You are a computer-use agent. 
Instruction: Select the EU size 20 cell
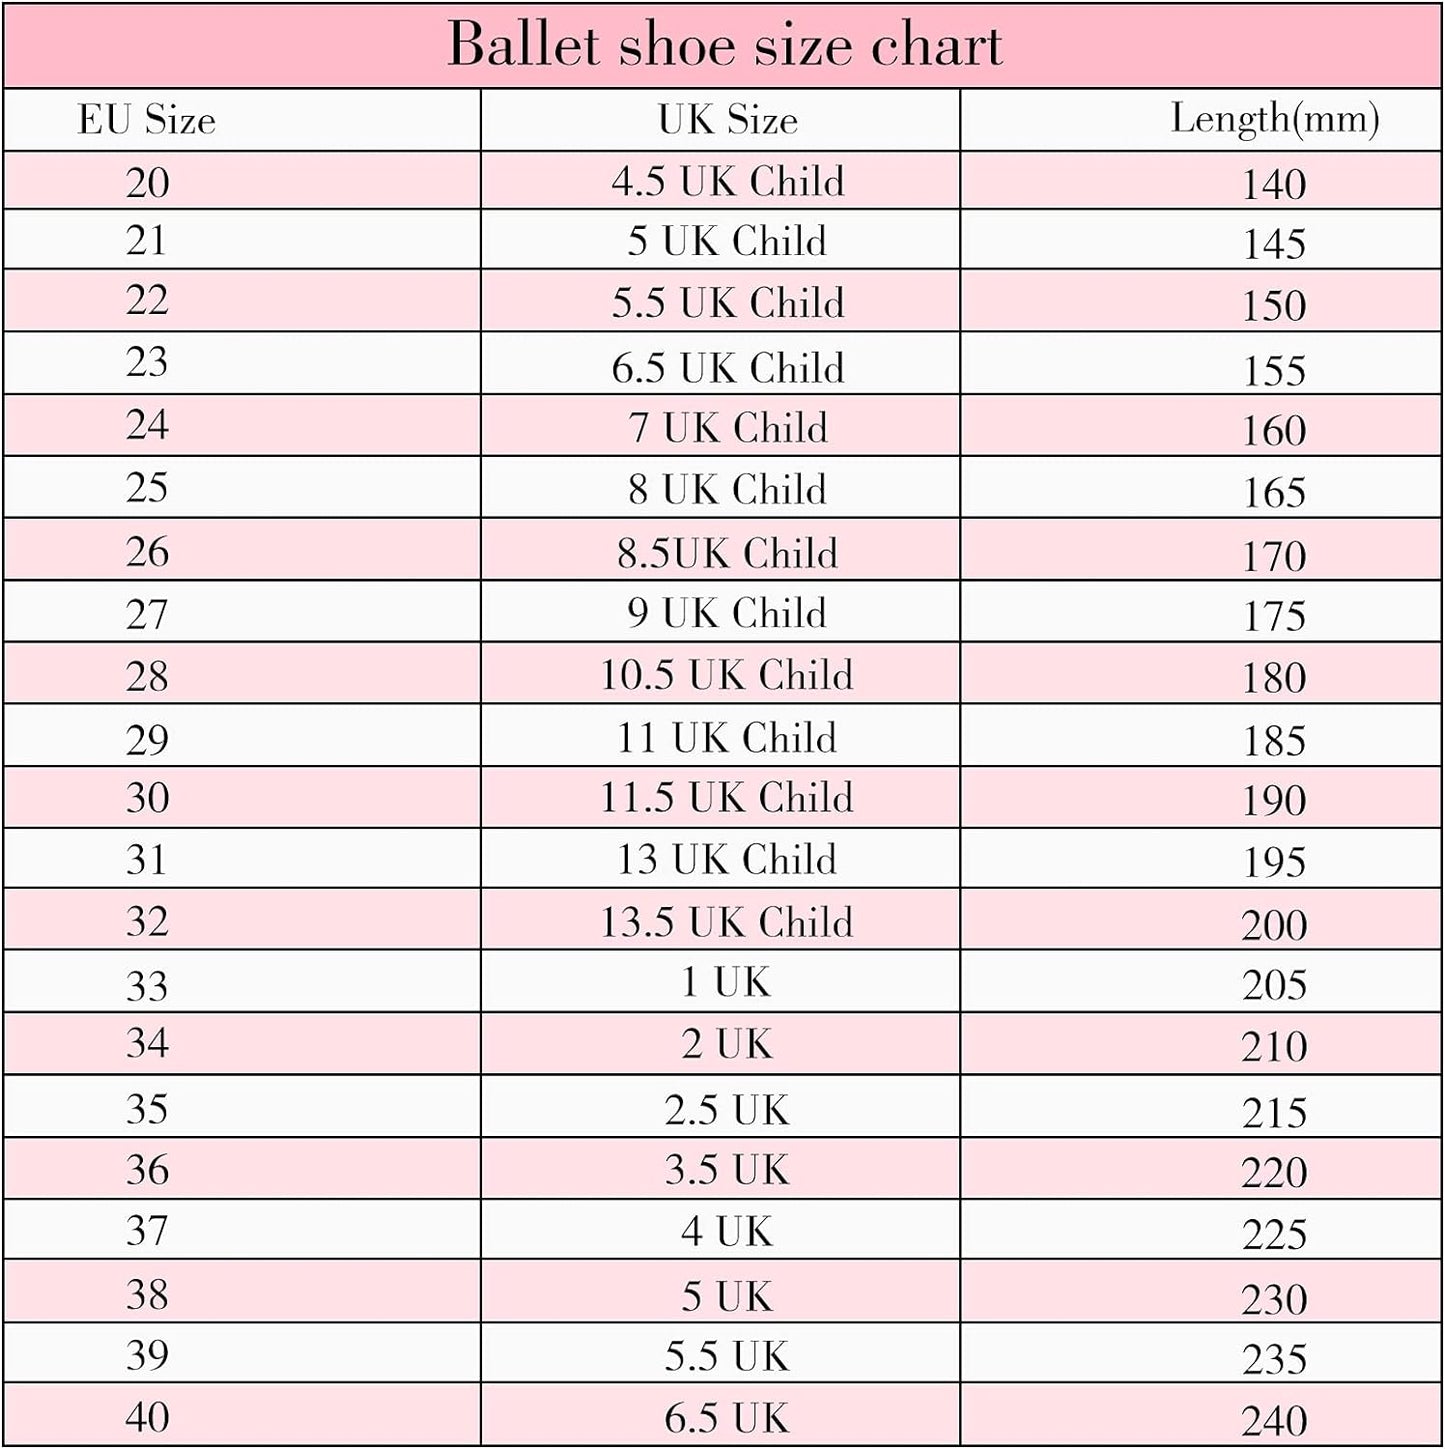click(147, 182)
